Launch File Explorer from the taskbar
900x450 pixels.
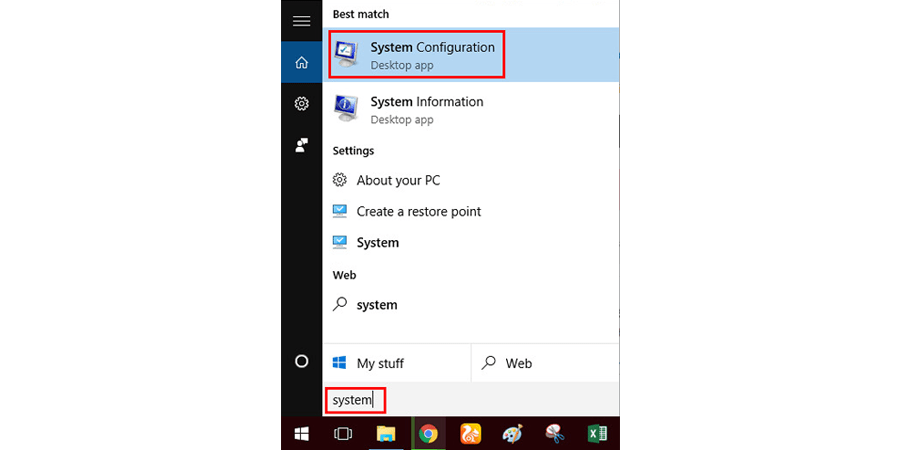point(386,434)
